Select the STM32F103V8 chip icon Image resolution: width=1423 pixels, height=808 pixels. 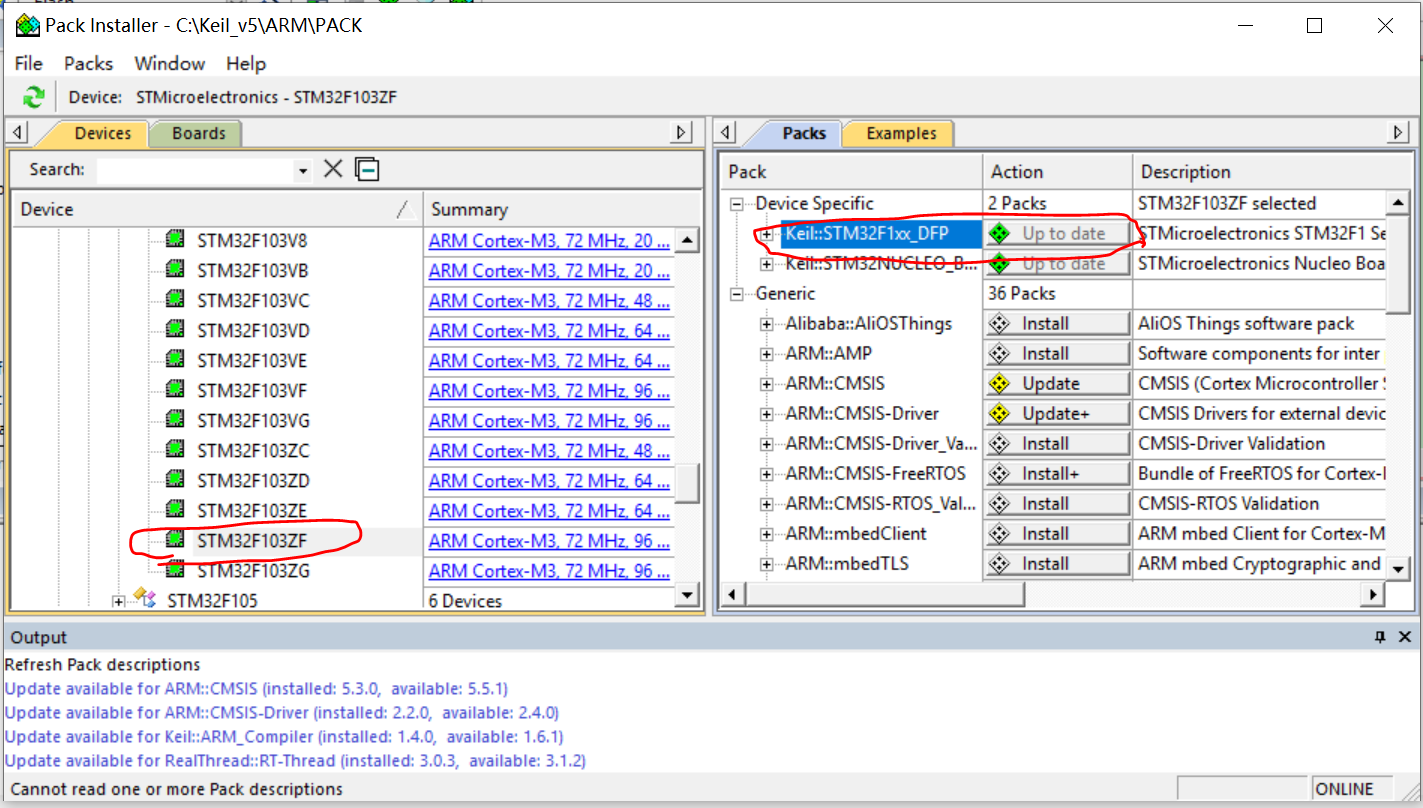coord(175,240)
